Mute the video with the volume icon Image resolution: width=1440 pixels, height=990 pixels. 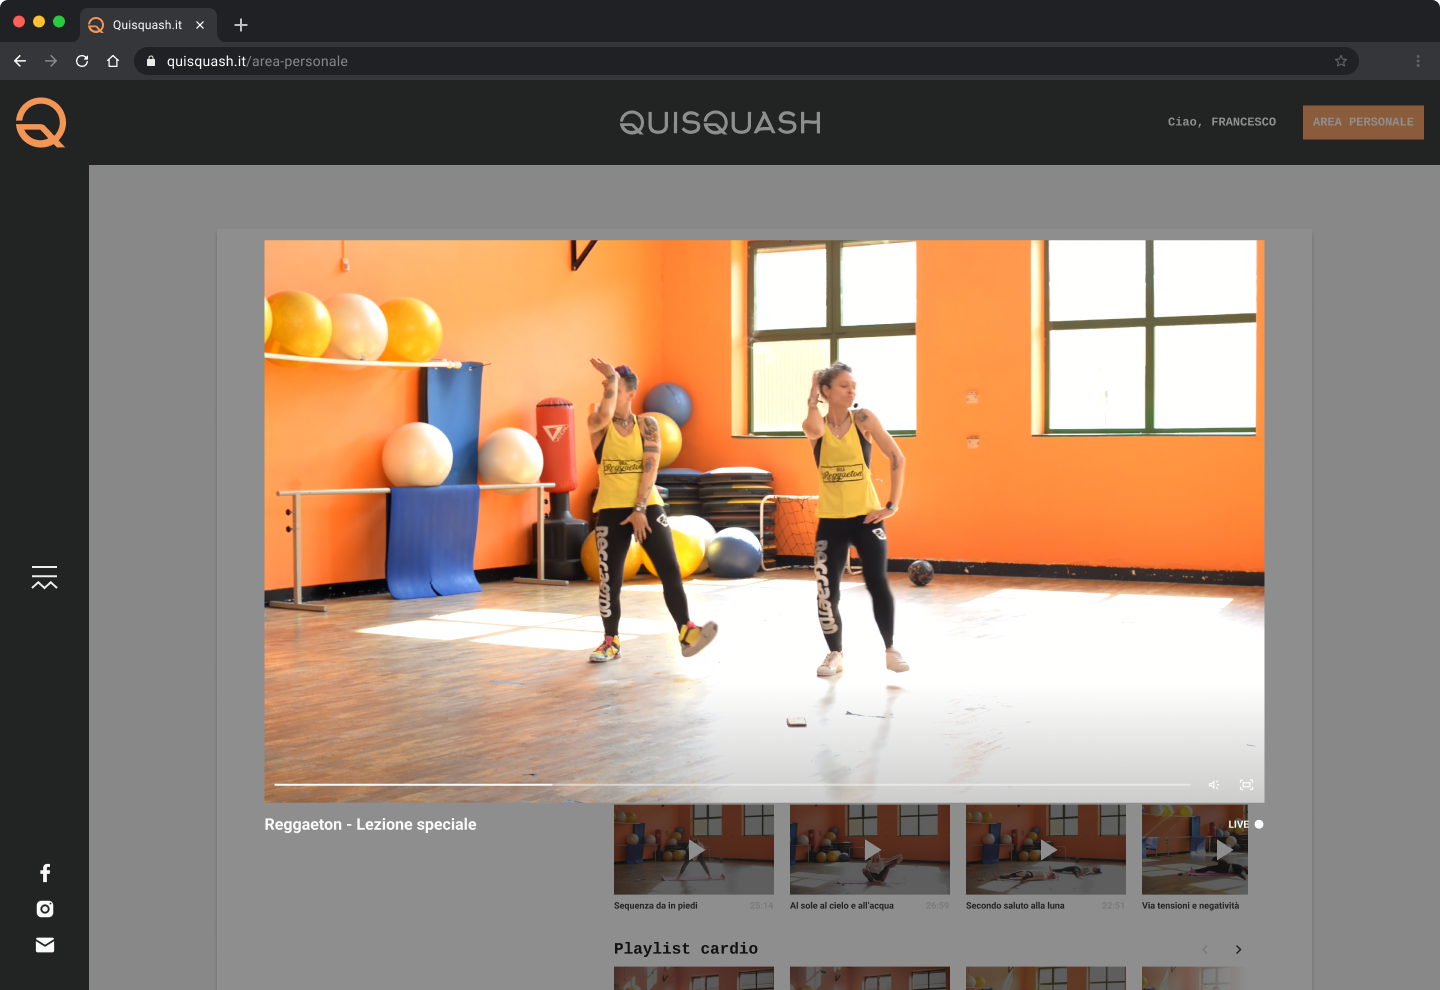pyautogui.click(x=1214, y=785)
